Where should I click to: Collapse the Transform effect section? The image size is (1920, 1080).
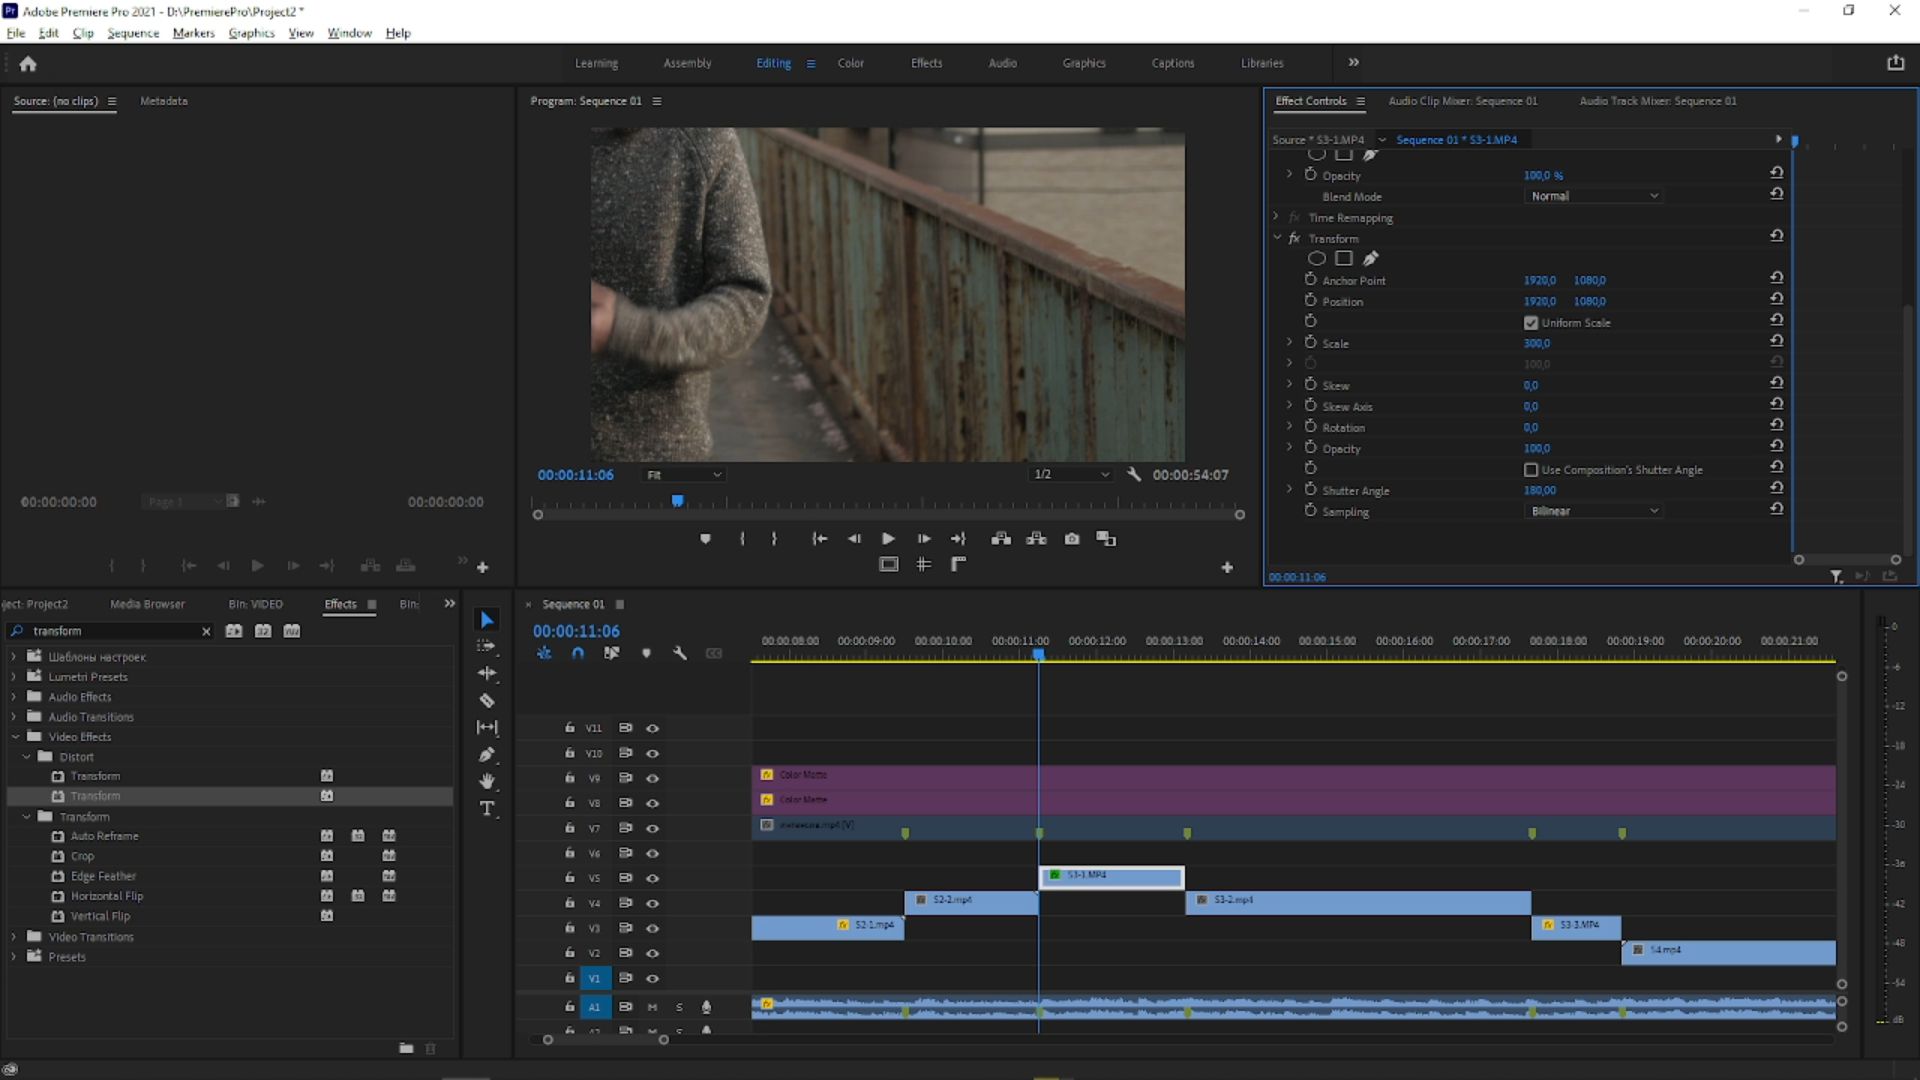[x=1277, y=238]
